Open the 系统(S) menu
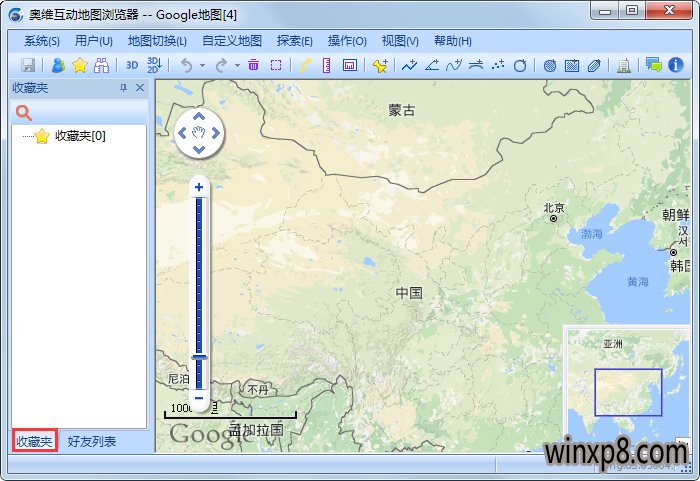 pos(42,41)
